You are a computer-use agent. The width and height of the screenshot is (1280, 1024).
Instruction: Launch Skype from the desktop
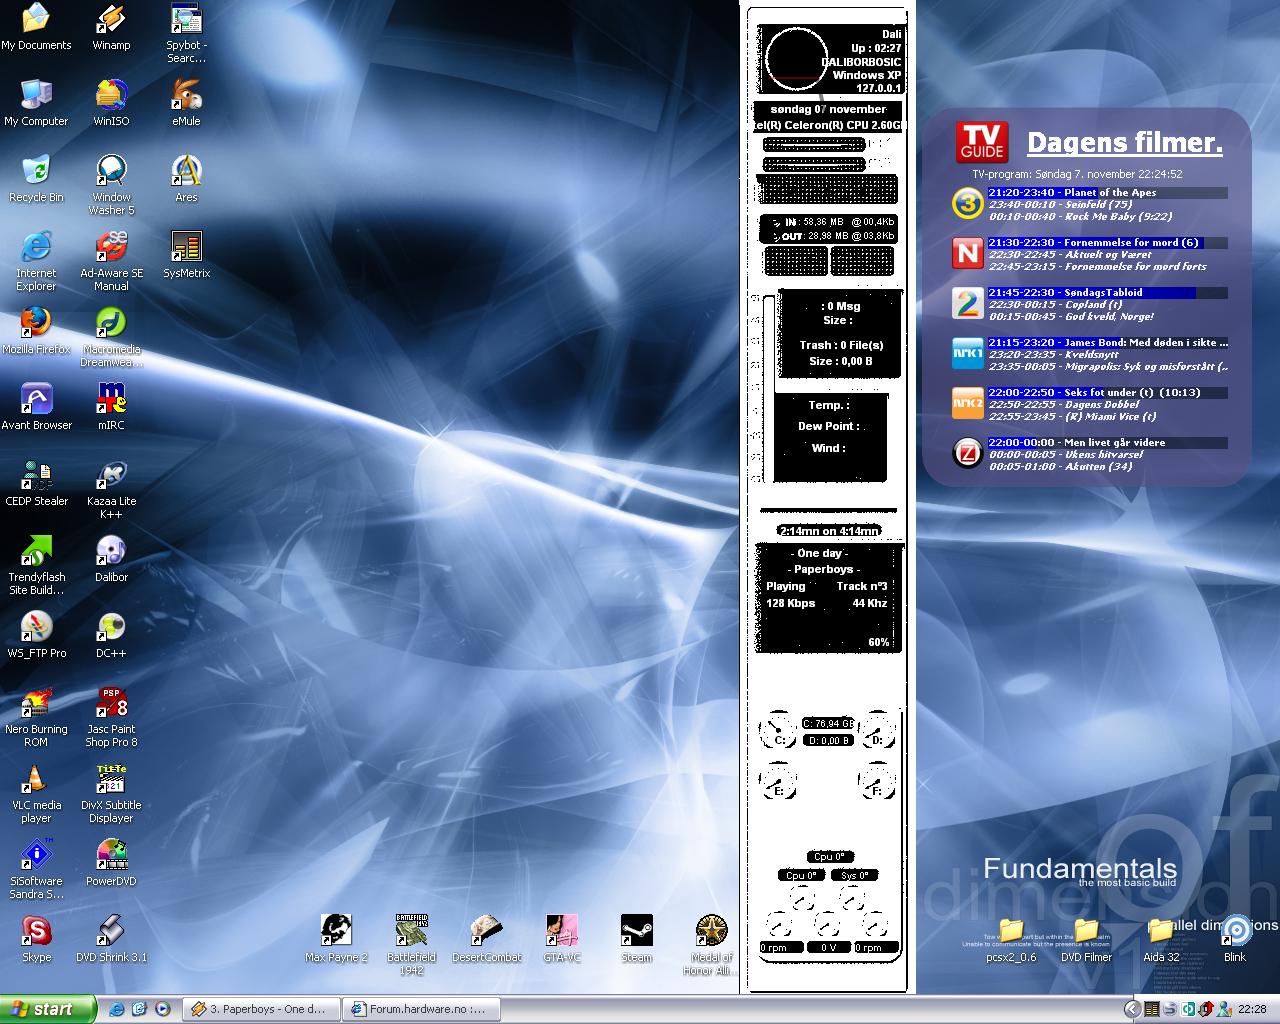(x=36, y=940)
